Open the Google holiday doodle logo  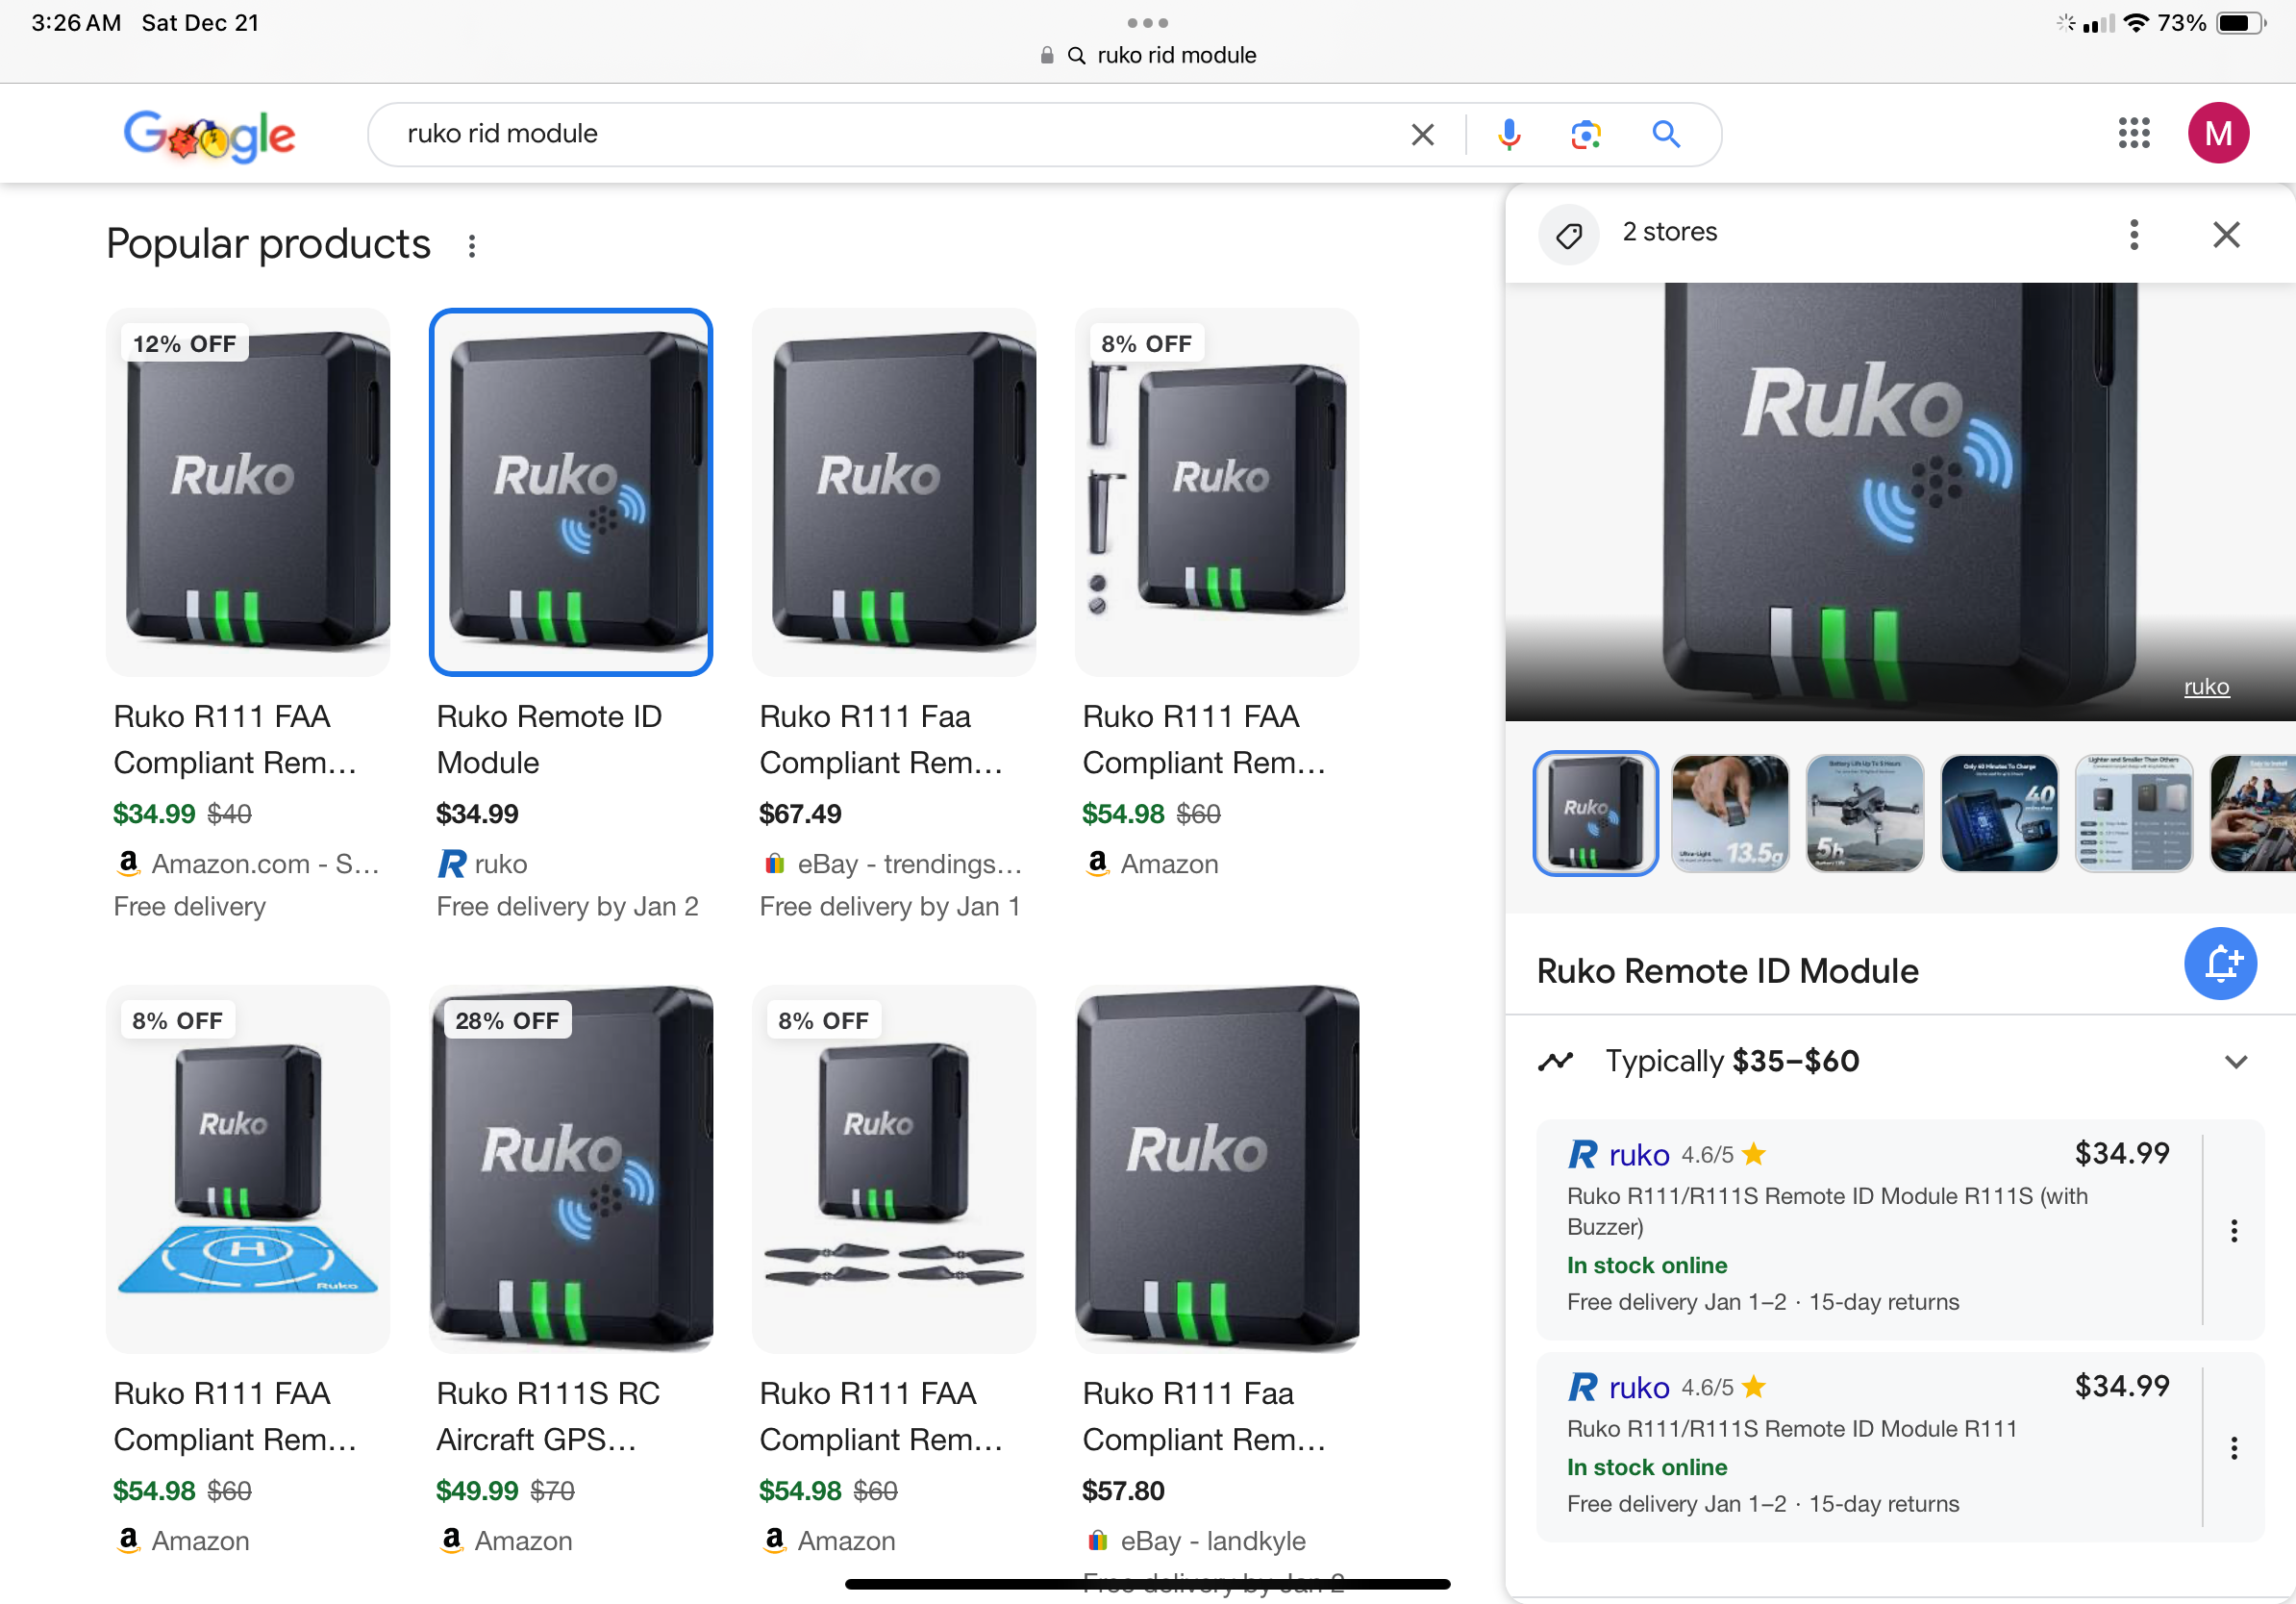(x=209, y=135)
